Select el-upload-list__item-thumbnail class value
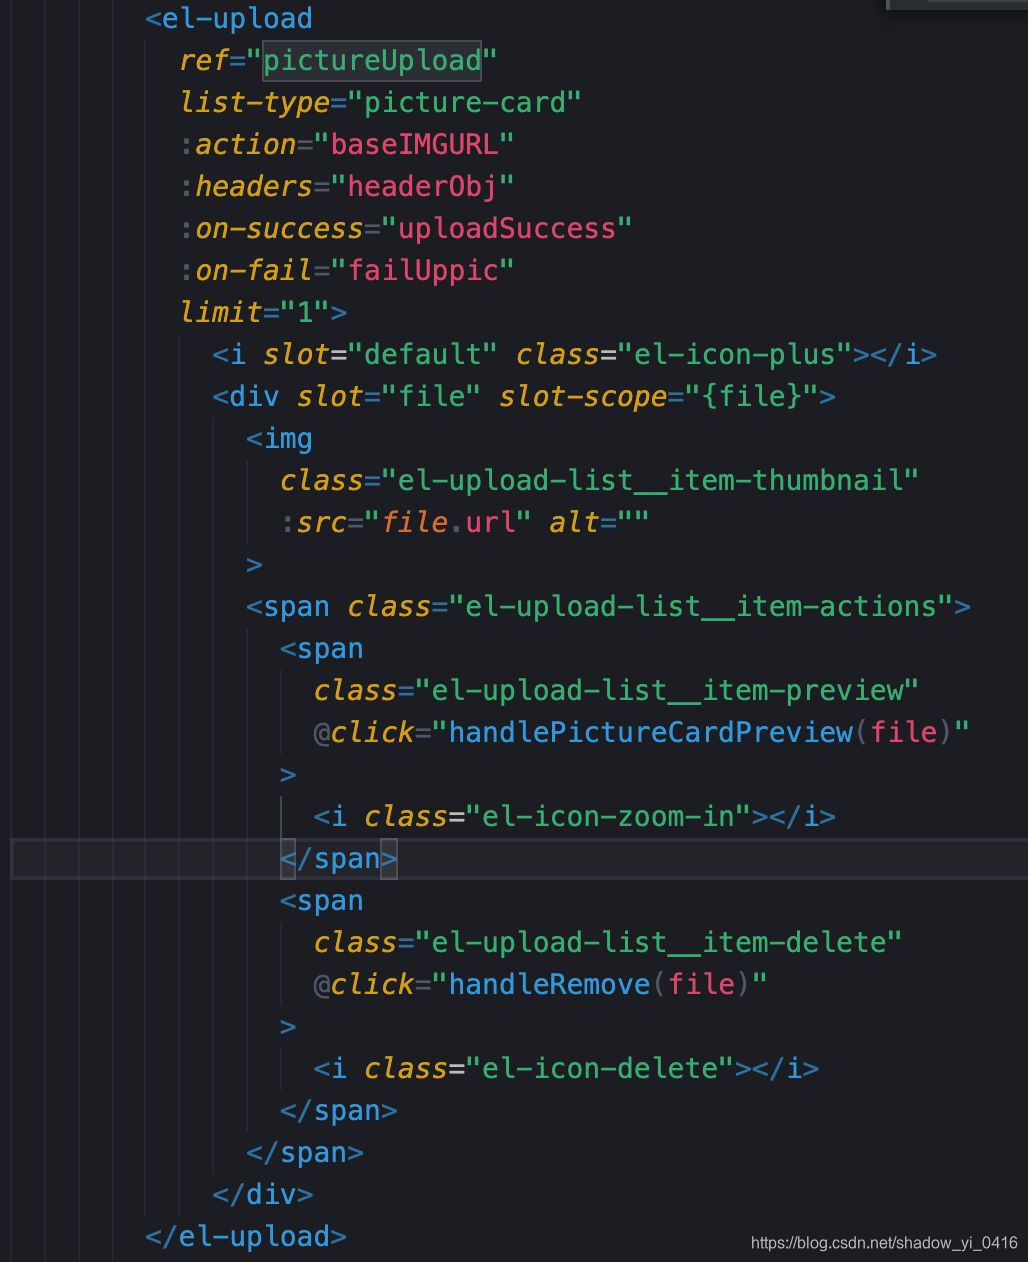This screenshot has height=1262, width=1028. point(649,481)
